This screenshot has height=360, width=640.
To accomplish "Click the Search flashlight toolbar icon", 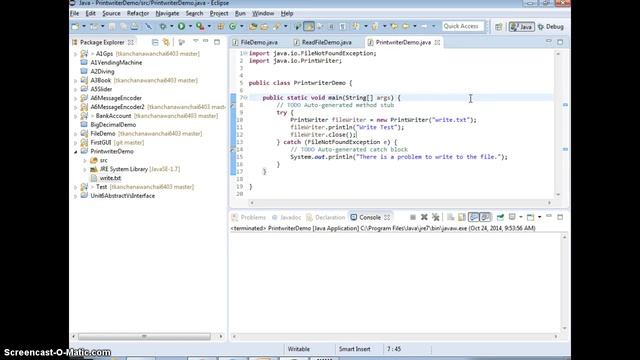I will [277, 27].
